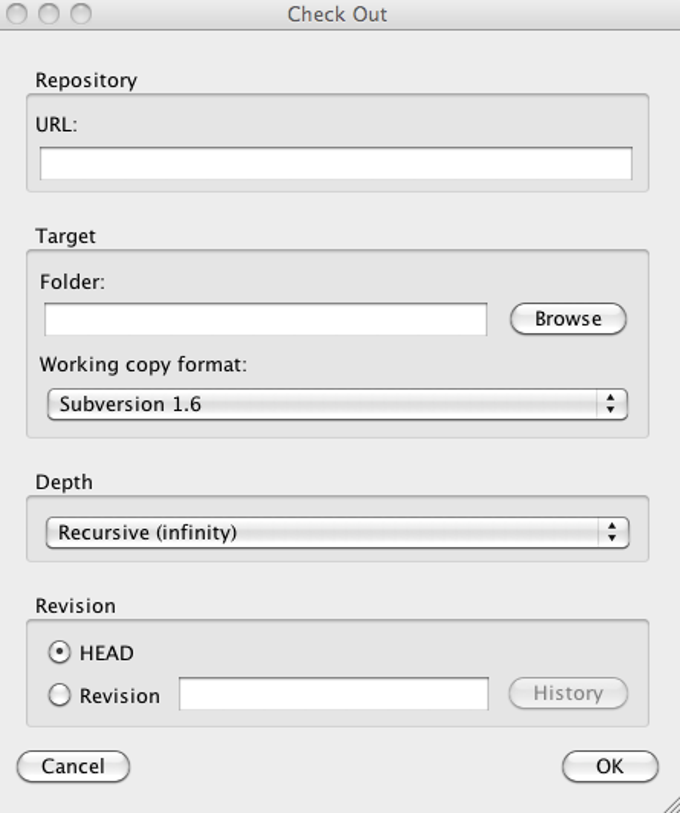Select the HEAD radio button
Viewport: 680px width, 813px height.
[x=60, y=652]
